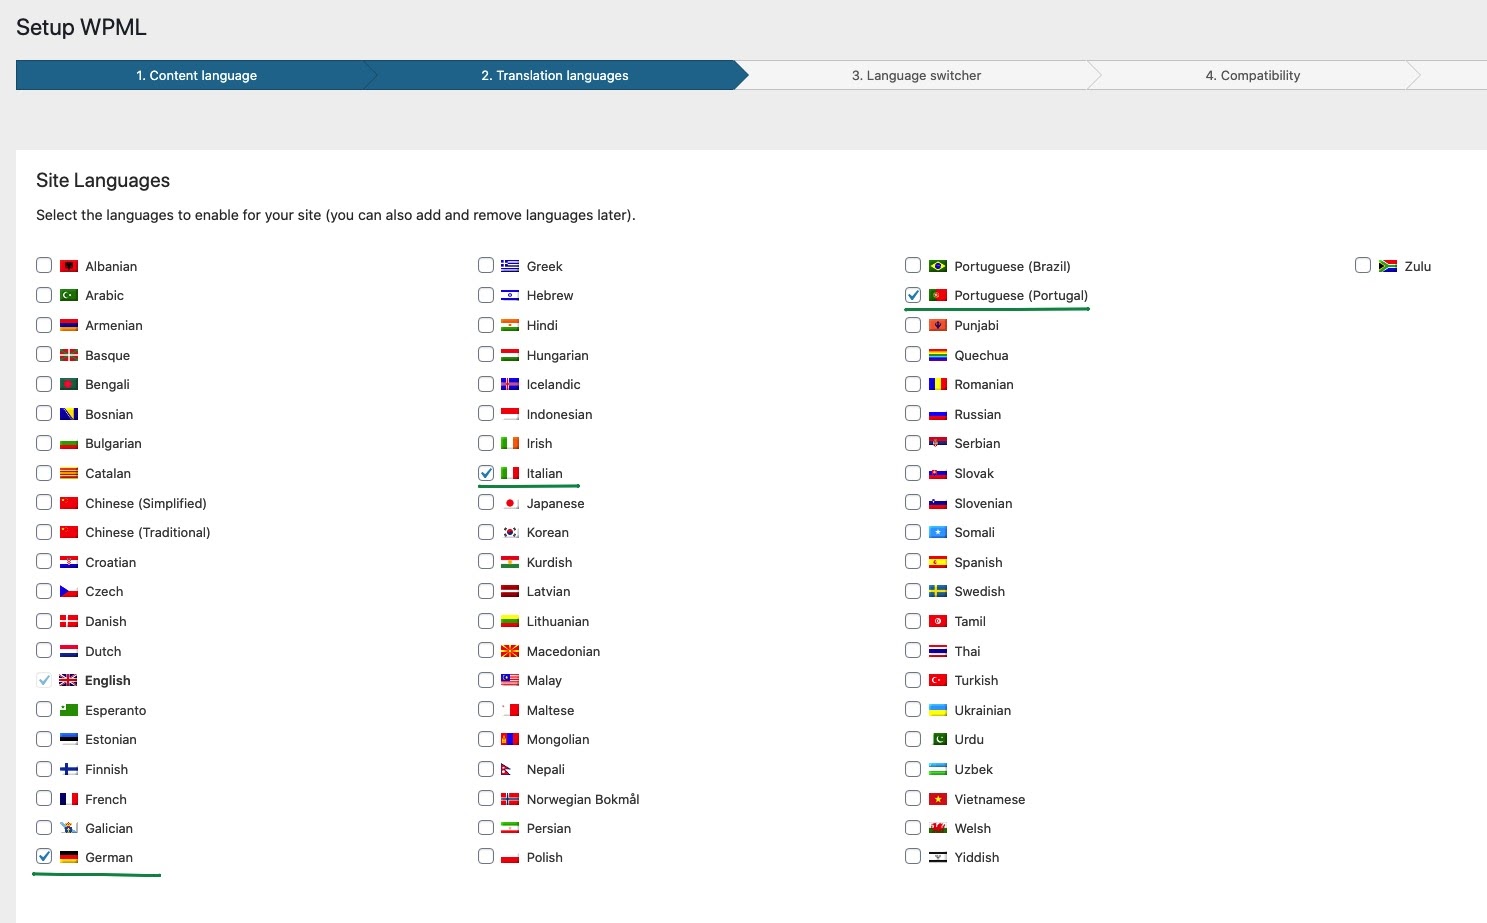Tick the Dutch language checkbox
The image size is (1487, 923).
coord(44,651)
